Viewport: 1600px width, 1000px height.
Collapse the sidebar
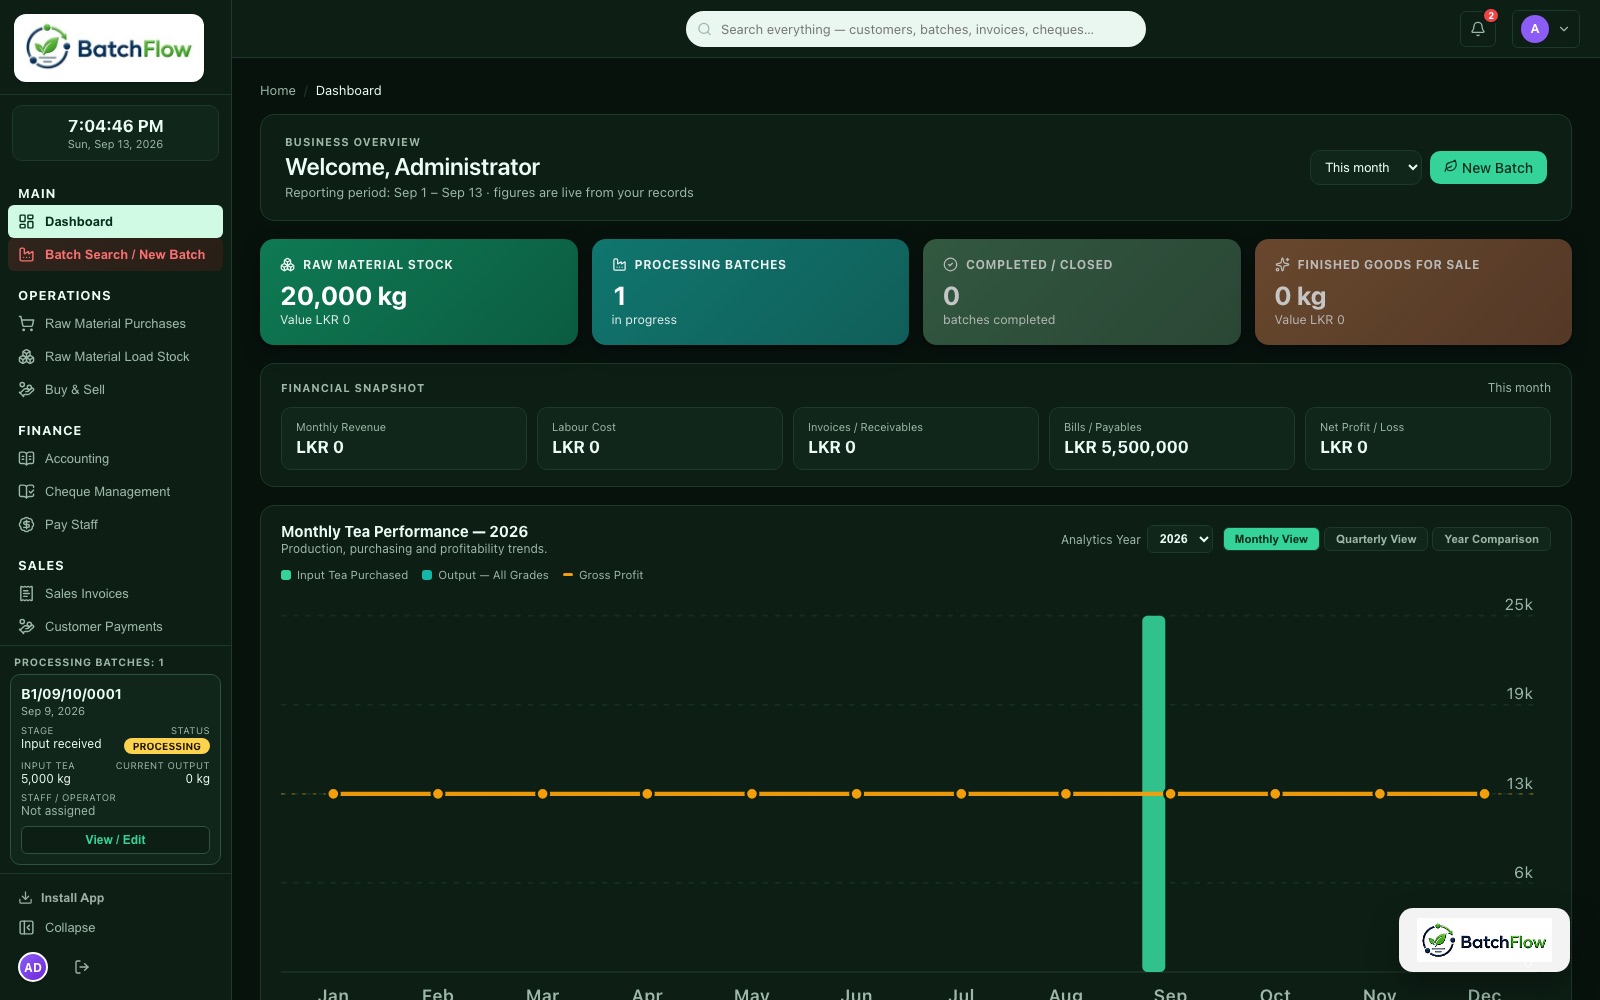[x=58, y=928]
